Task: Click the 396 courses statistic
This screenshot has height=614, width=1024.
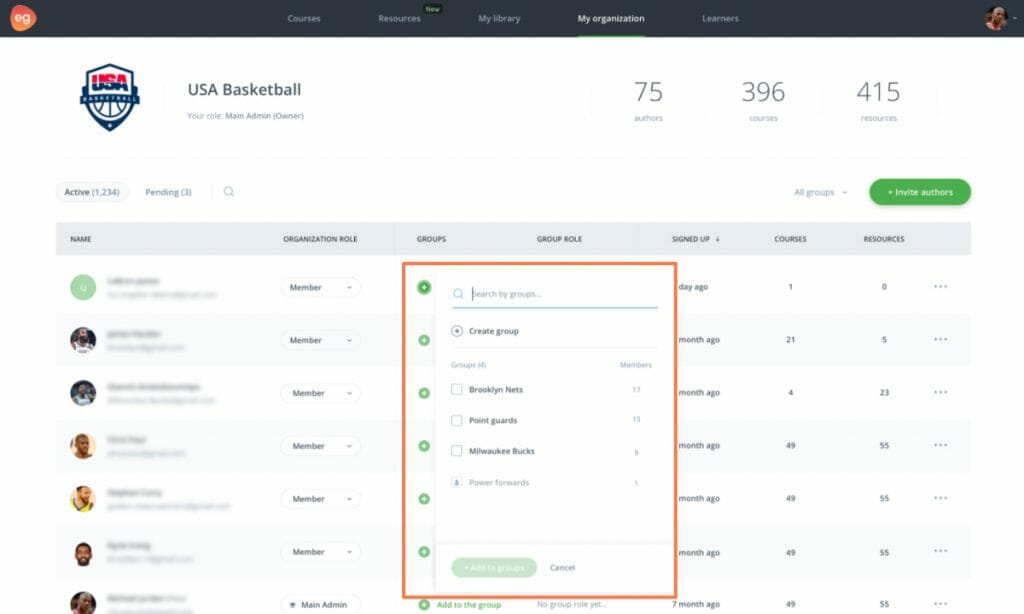Action: 763,100
